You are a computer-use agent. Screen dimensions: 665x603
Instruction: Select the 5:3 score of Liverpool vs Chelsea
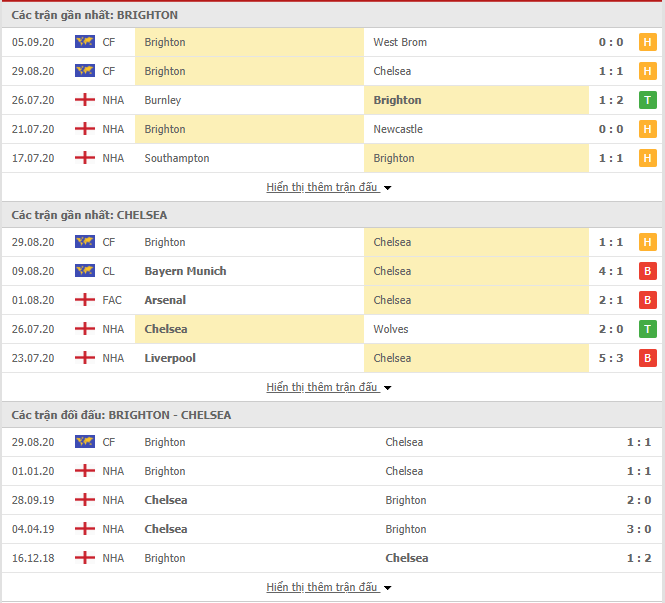[x=611, y=358]
